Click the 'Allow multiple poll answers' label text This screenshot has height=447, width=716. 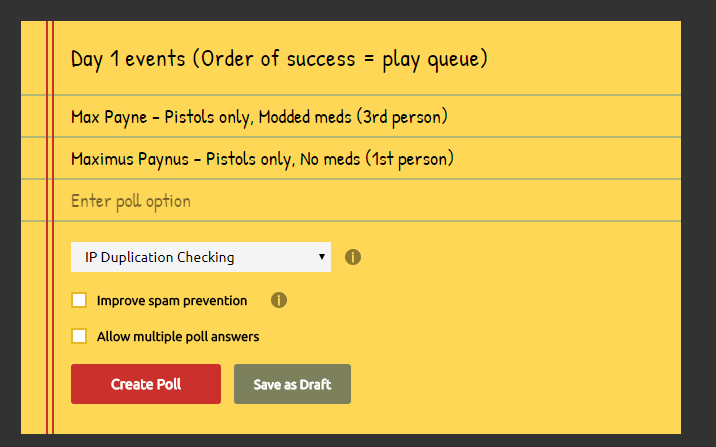click(x=178, y=337)
